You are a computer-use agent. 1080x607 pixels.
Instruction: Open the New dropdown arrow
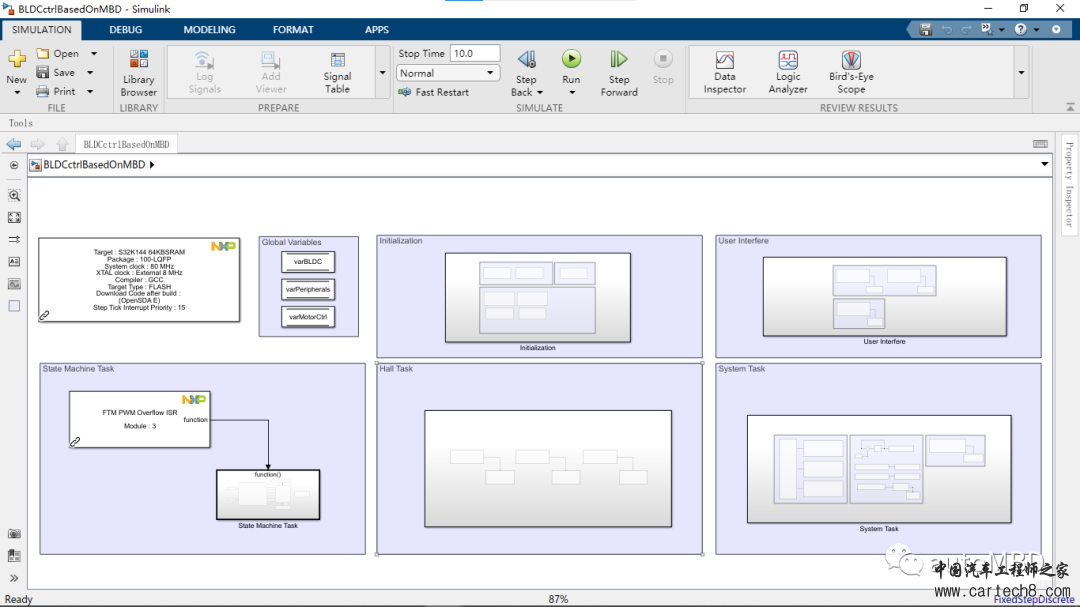point(17,92)
